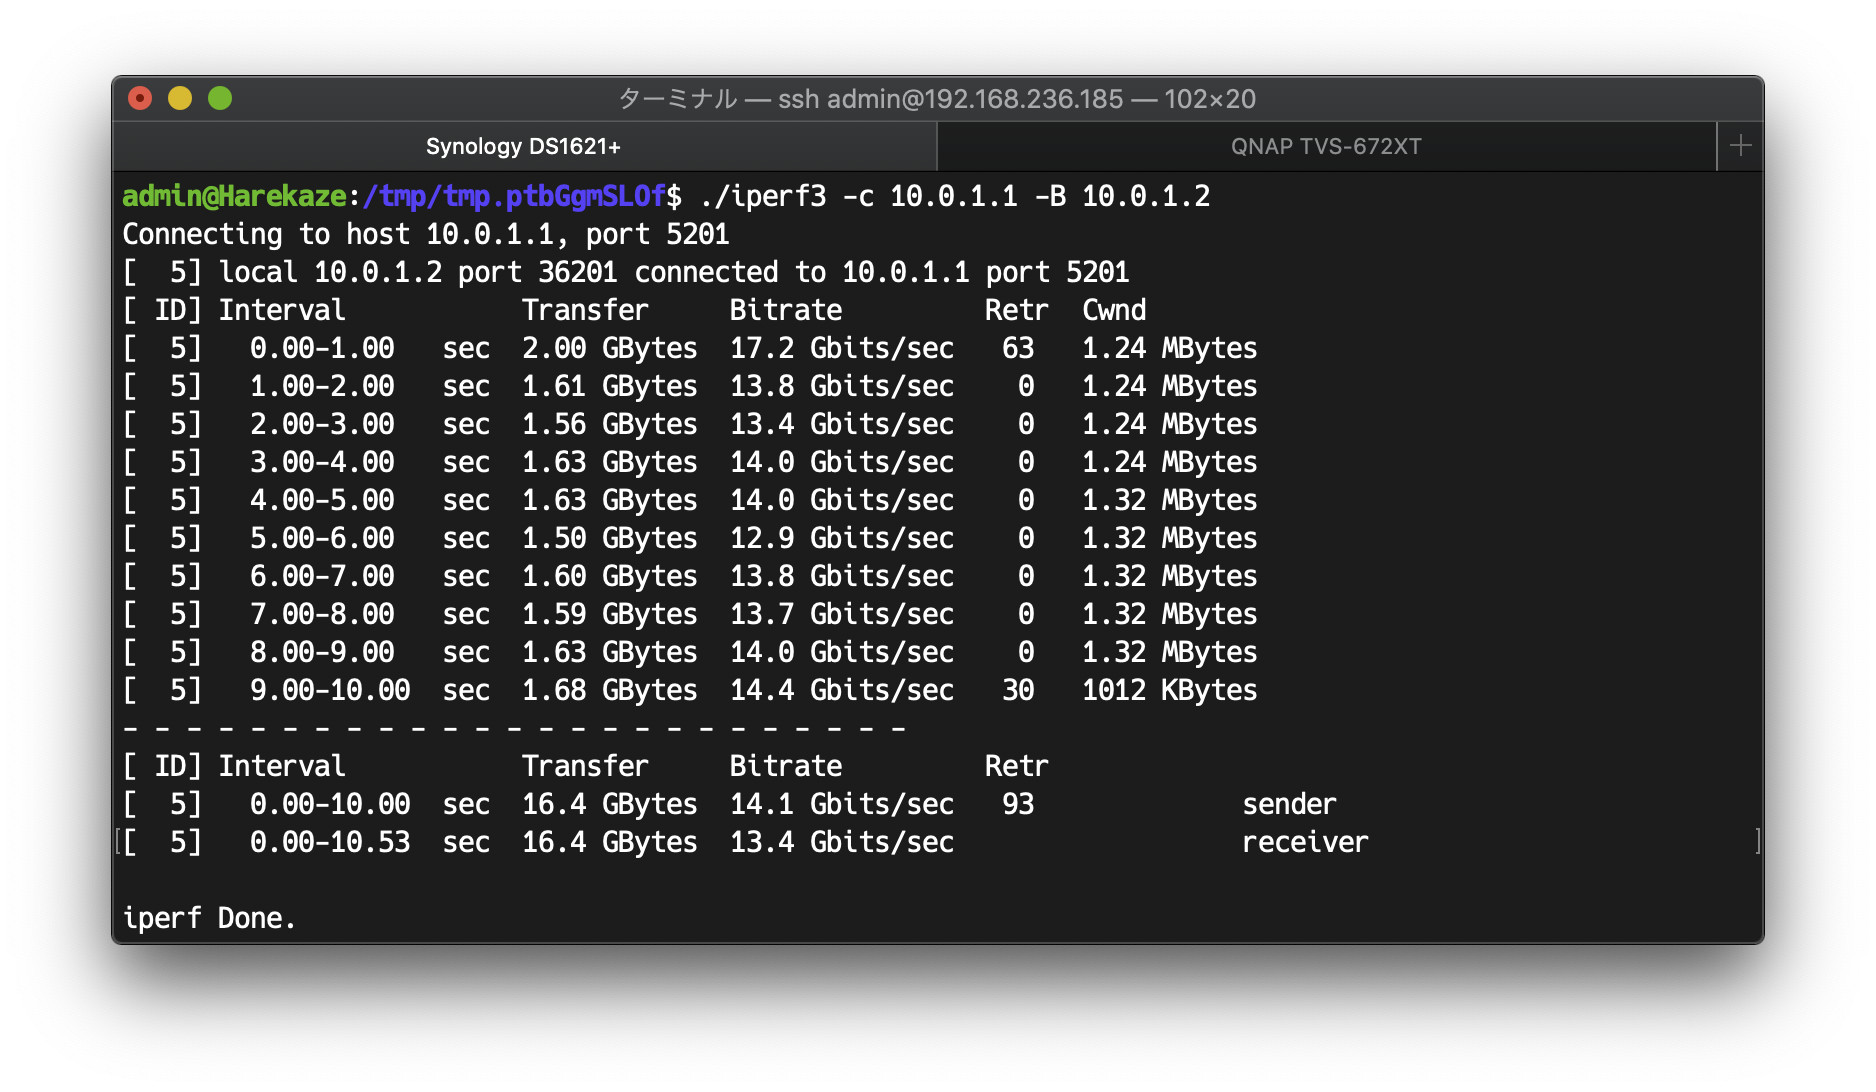Click the interval 8.00-9.00
The image size is (1876, 1092).
pyautogui.click(x=322, y=652)
